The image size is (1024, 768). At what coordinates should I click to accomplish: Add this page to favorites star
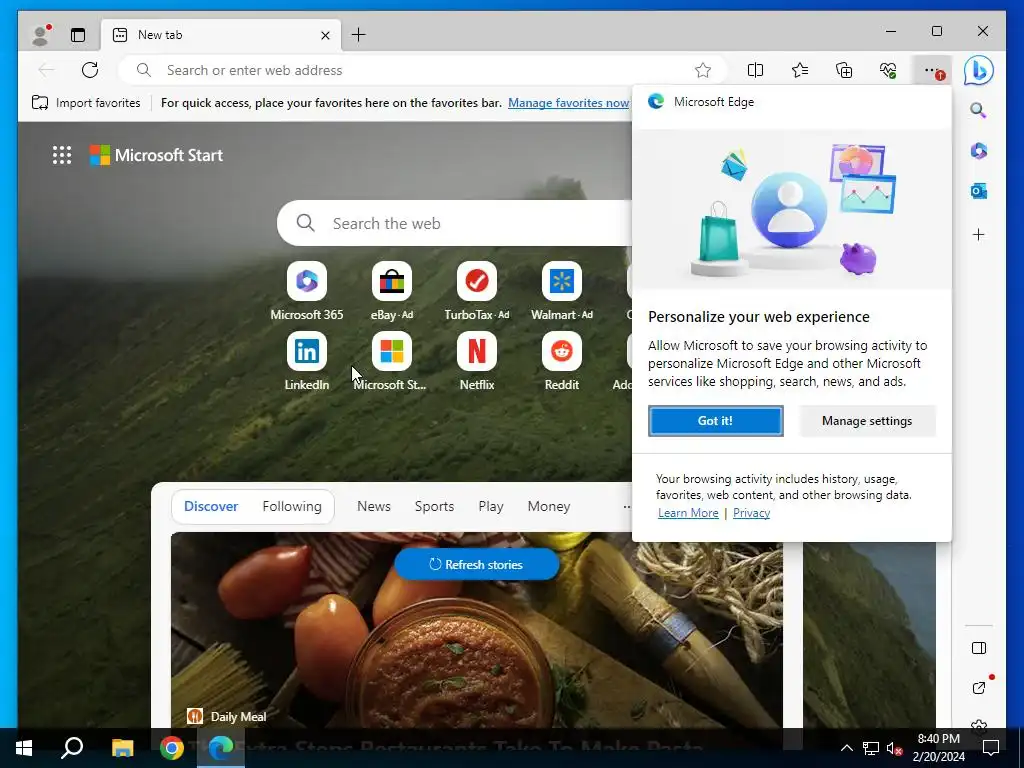click(x=703, y=70)
